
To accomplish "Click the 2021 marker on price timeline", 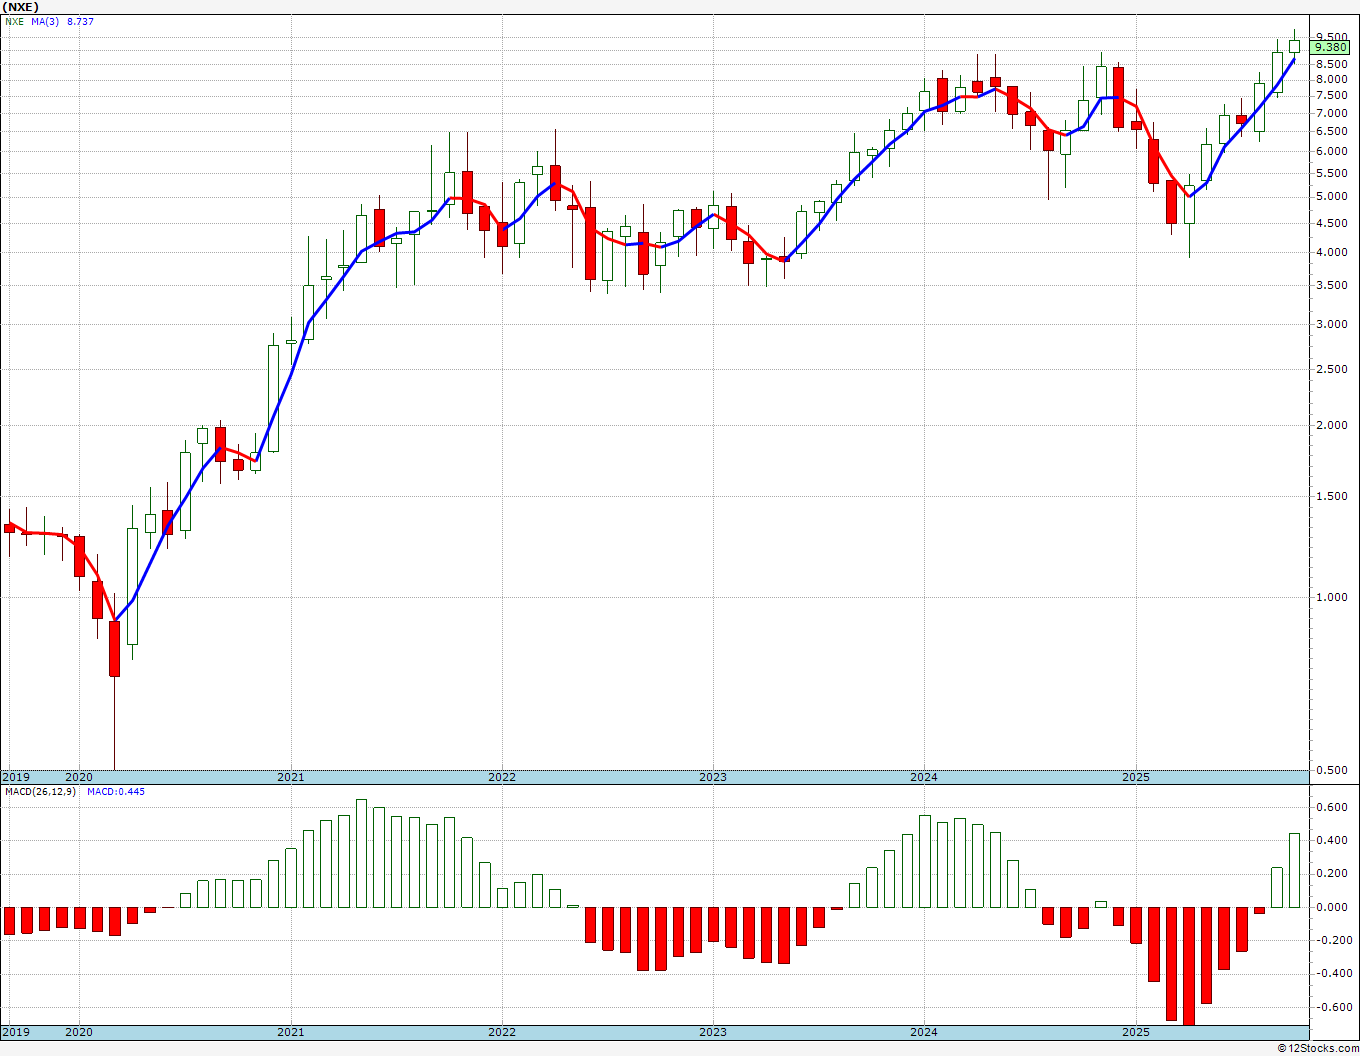I will click(290, 777).
